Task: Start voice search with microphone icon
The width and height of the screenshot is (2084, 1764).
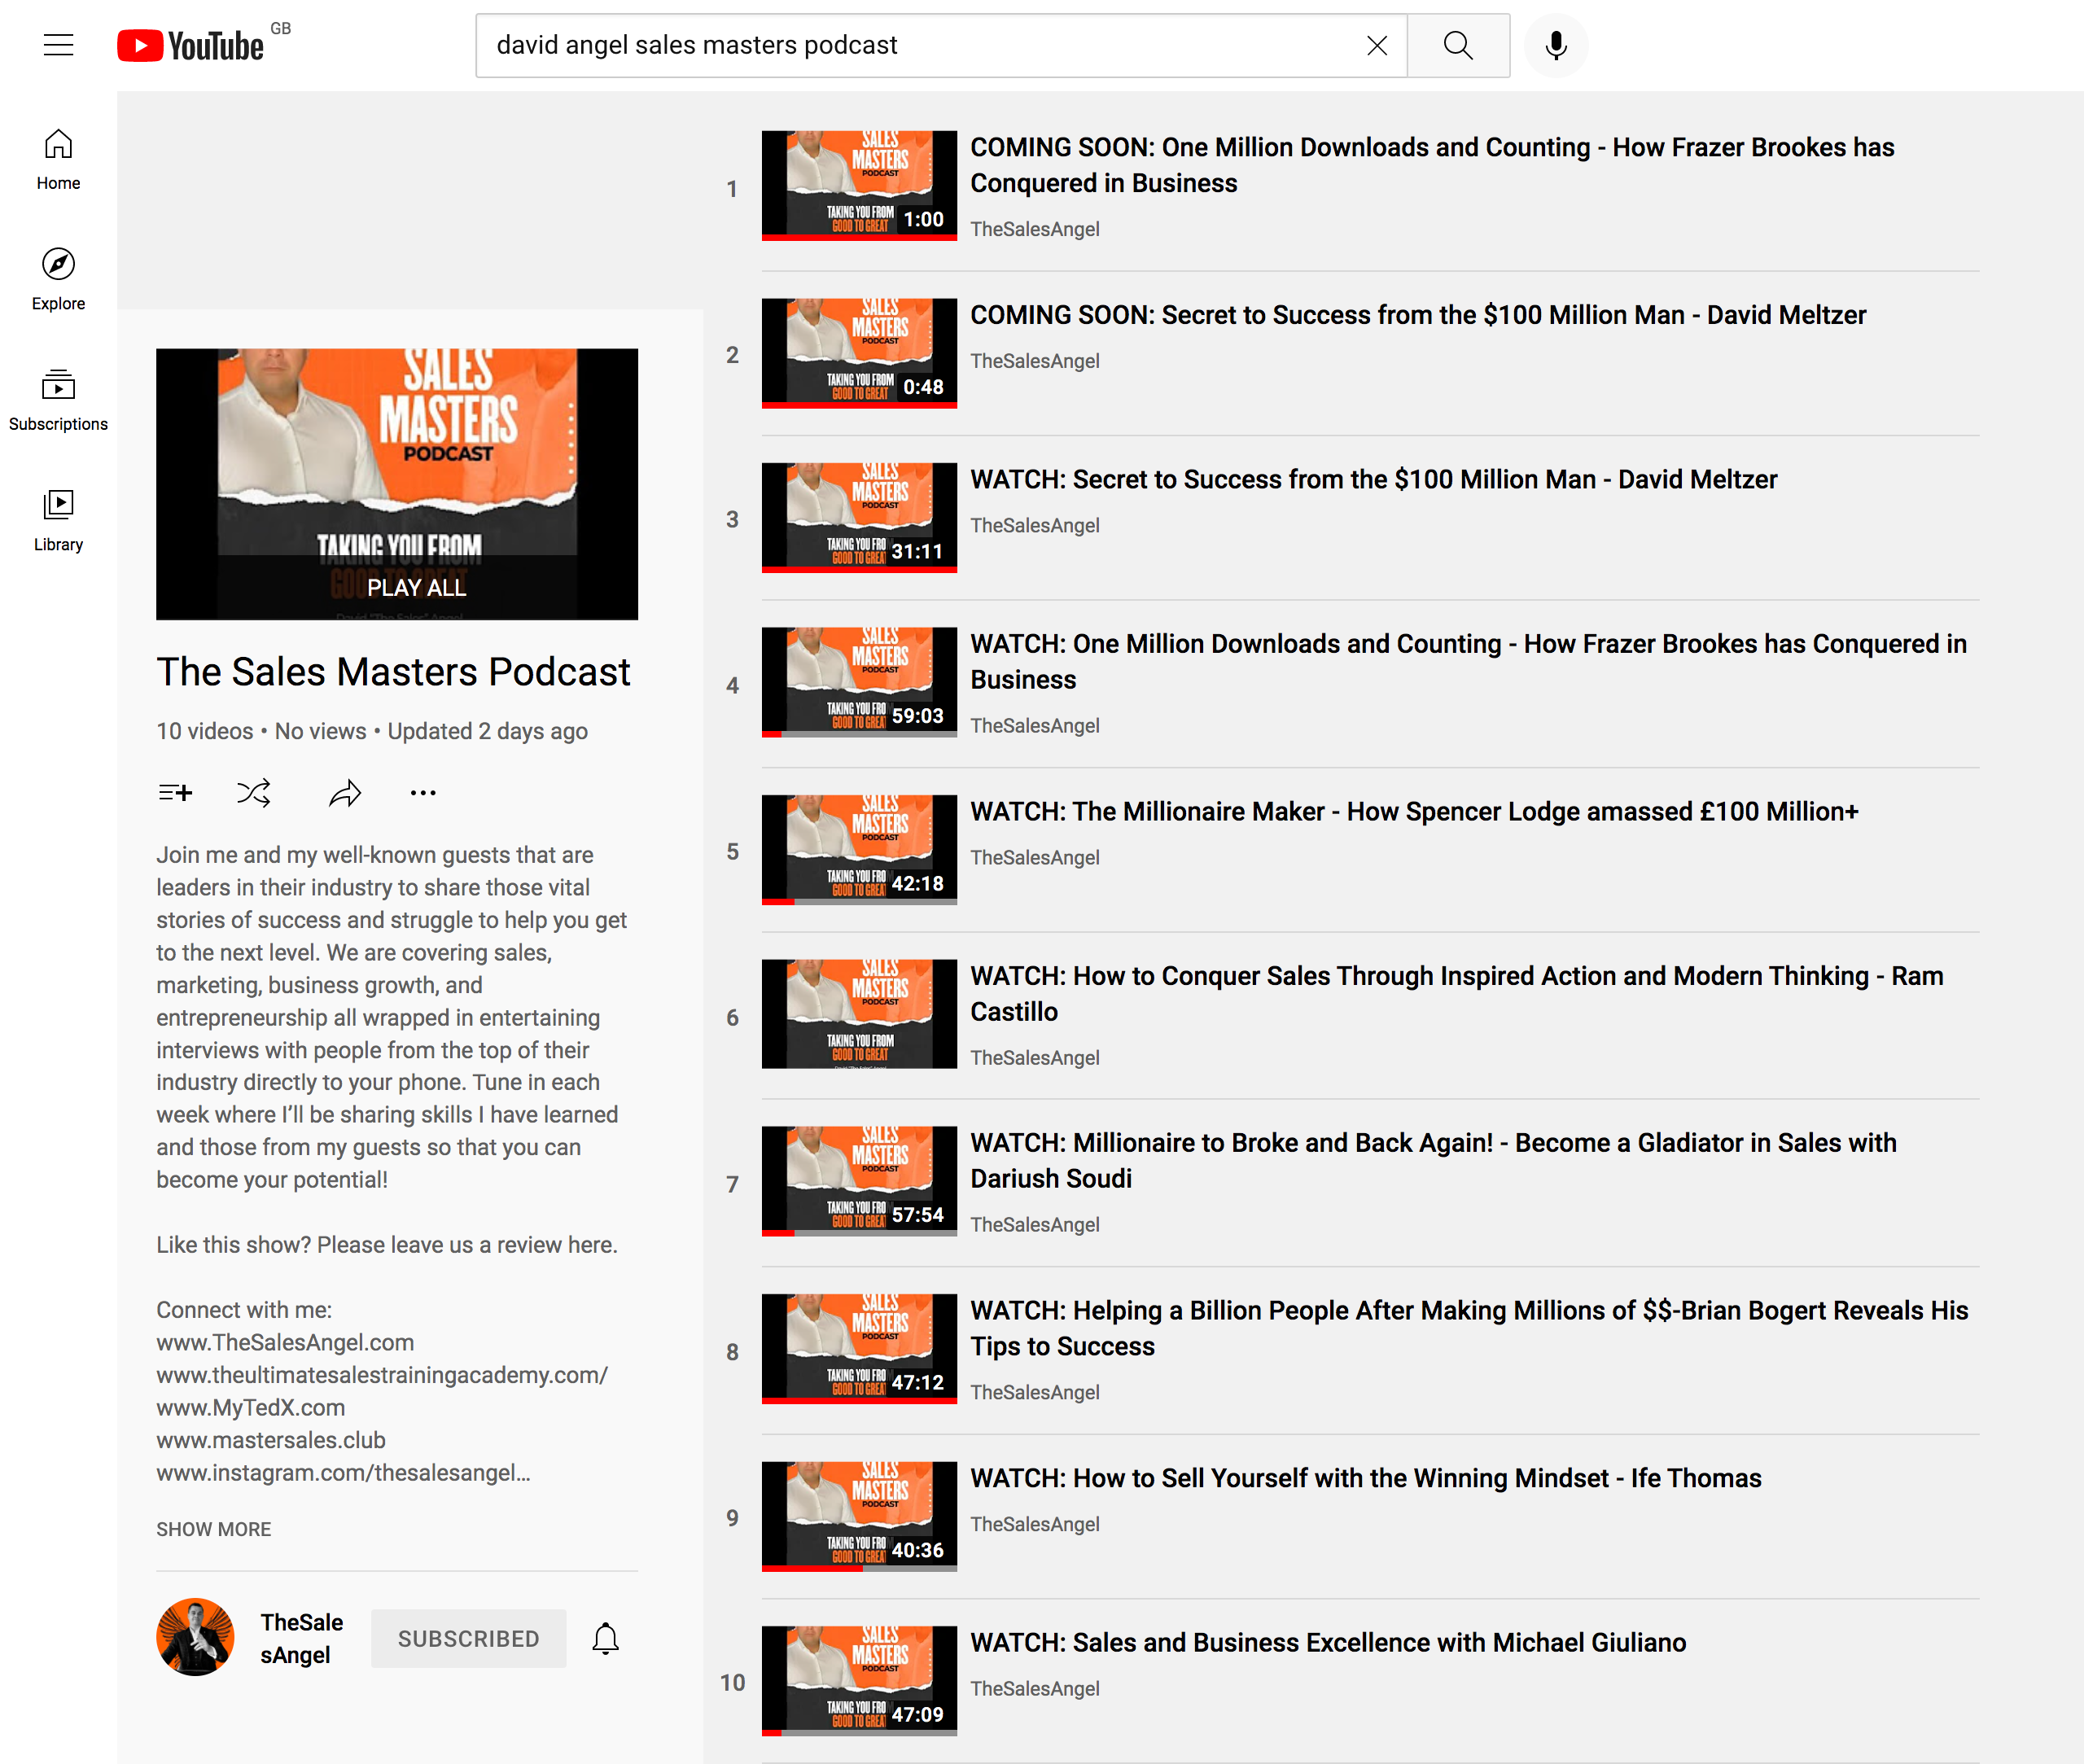Action: (1555, 45)
